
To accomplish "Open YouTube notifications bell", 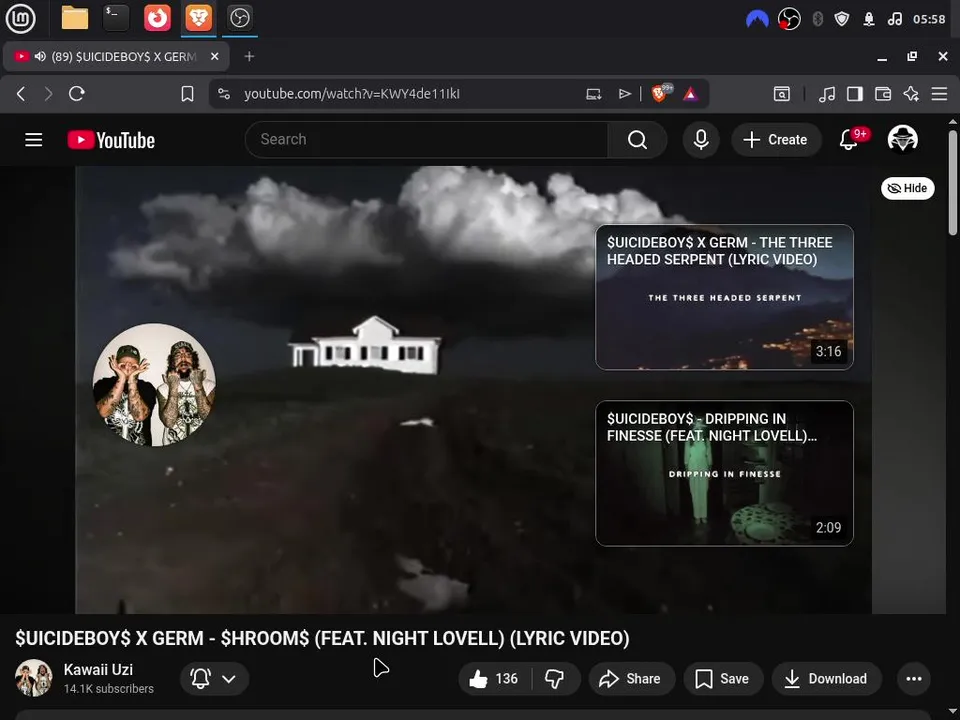I will tap(849, 140).
